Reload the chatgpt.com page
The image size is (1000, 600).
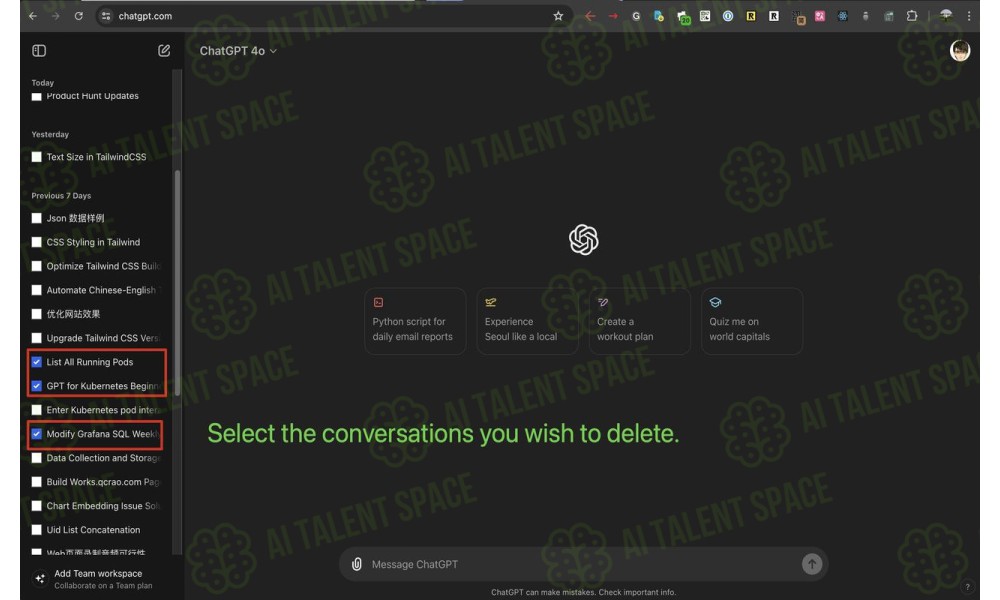(78, 16)
